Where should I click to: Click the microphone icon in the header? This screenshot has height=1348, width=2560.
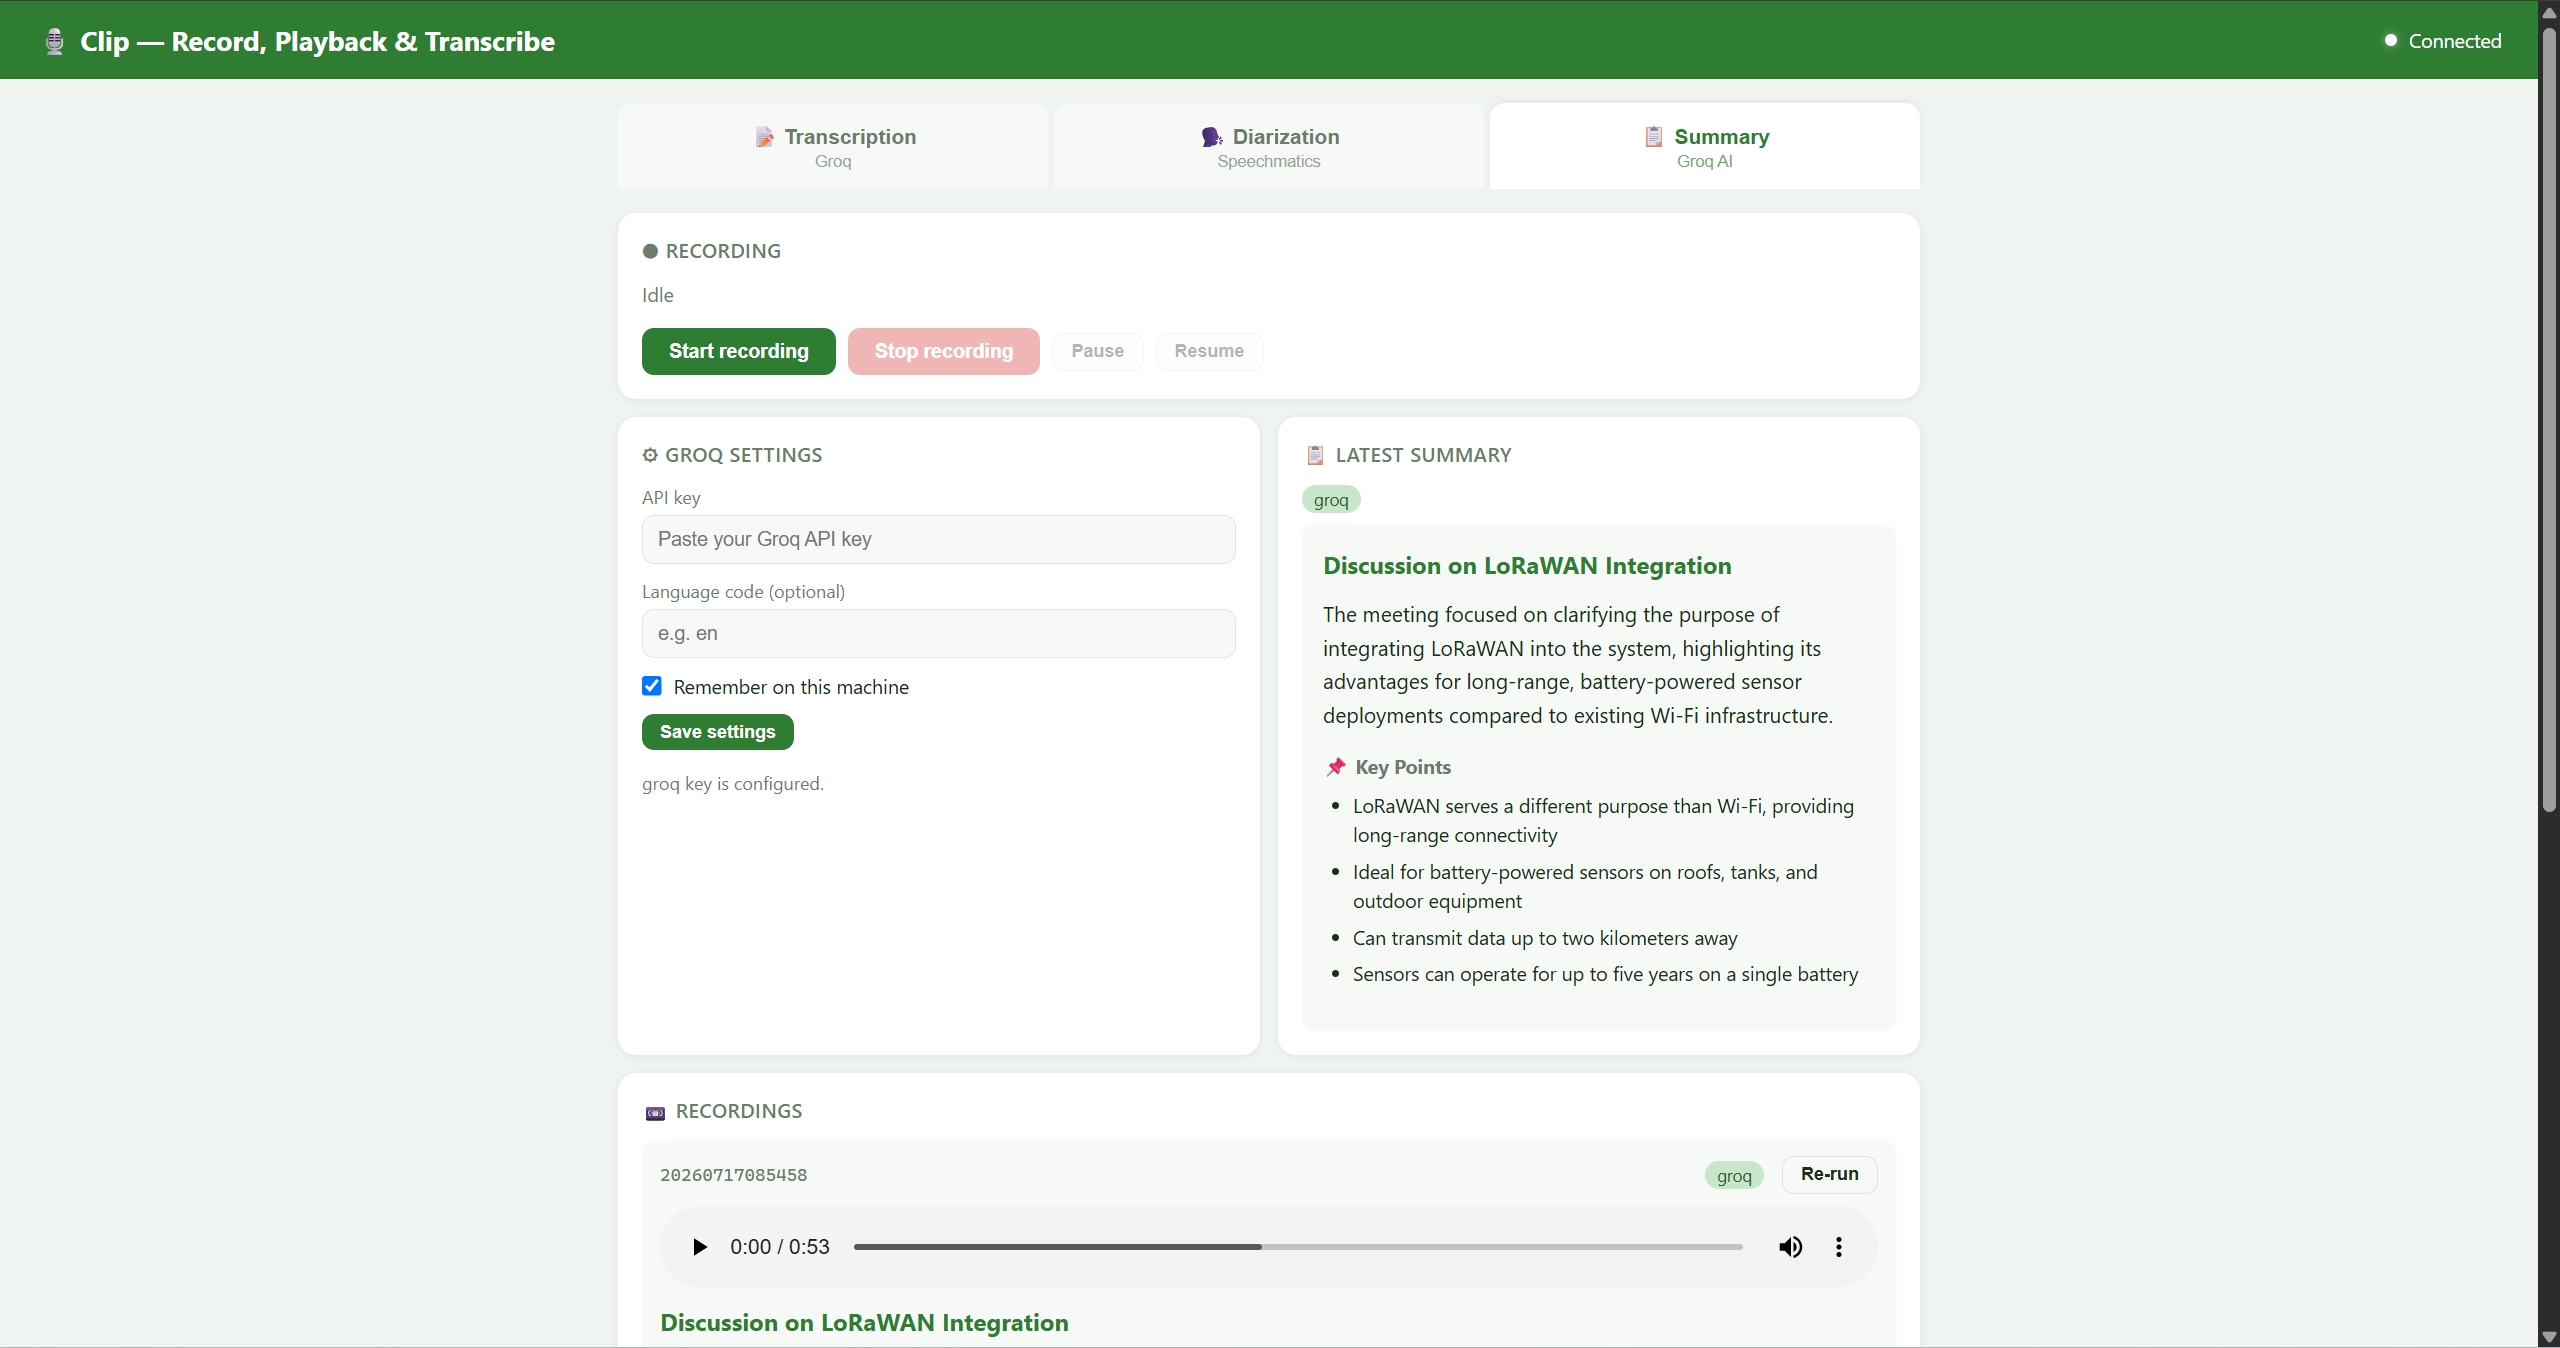coord(55,41)
